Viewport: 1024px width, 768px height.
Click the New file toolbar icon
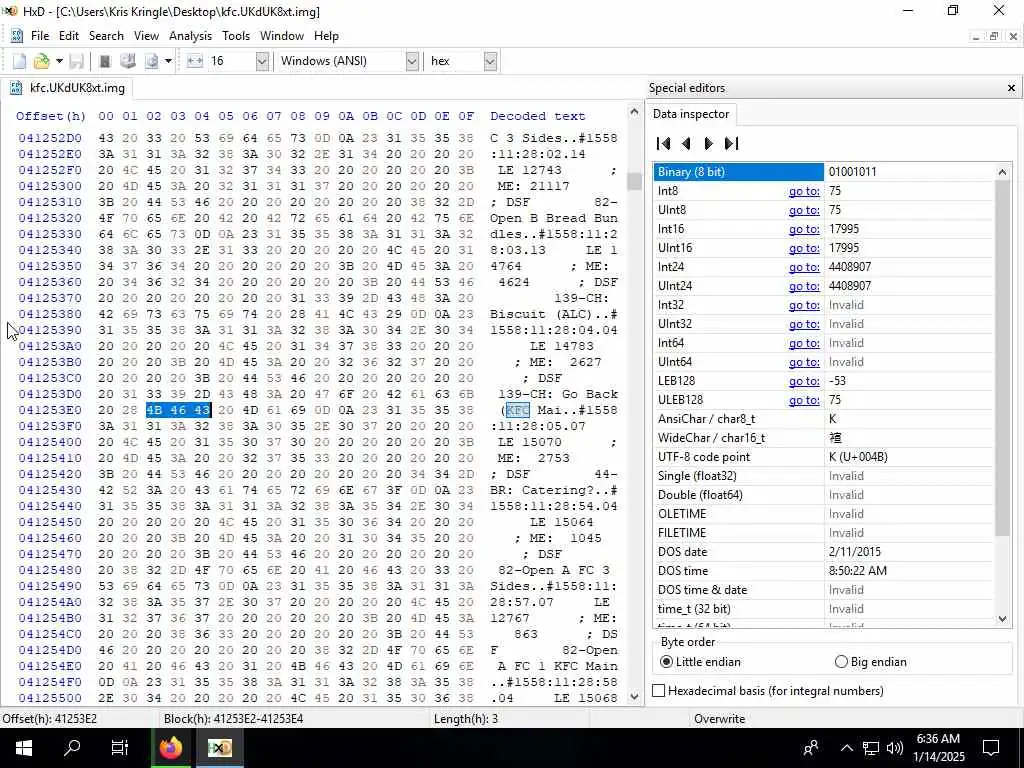coord(20,61)
